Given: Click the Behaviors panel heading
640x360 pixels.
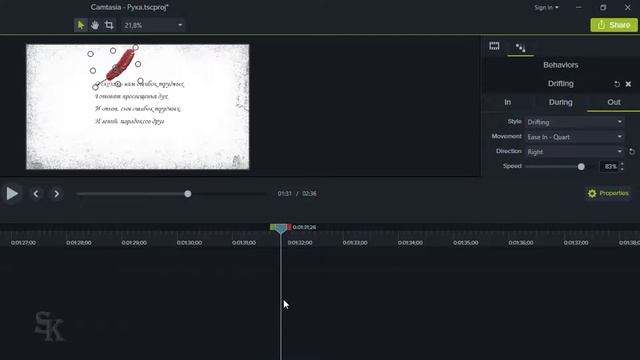Looking at the screenshot, I should click(560, 65).
